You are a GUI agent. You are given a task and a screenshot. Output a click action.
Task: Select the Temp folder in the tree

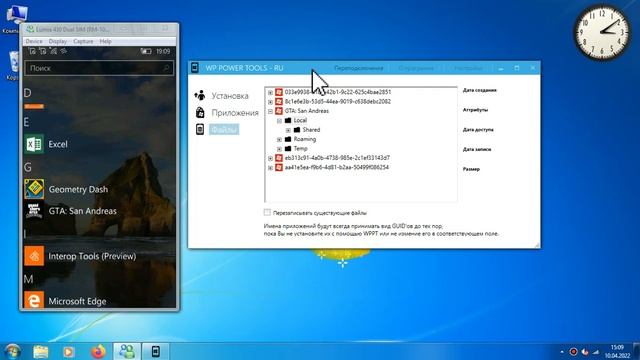(300, 149)
